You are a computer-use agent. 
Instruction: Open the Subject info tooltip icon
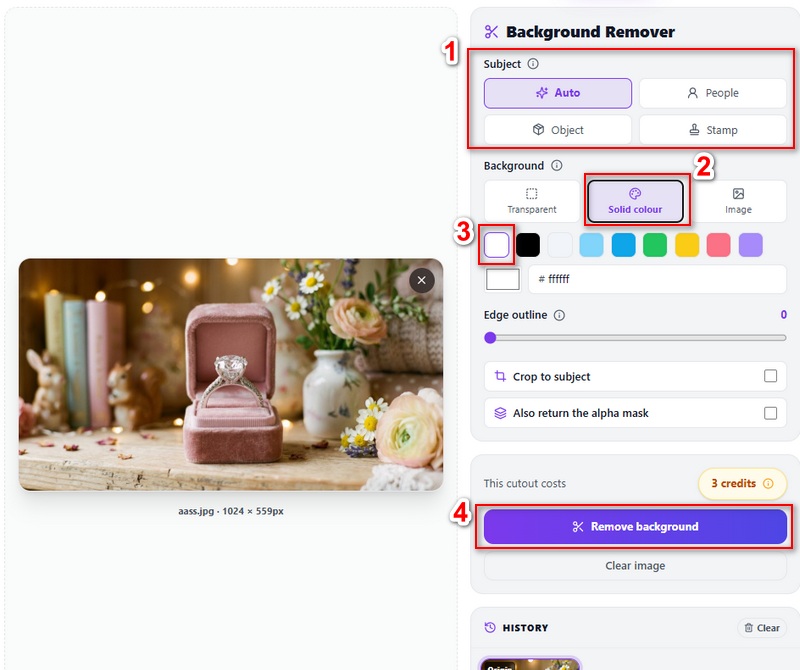coord(533,64)
